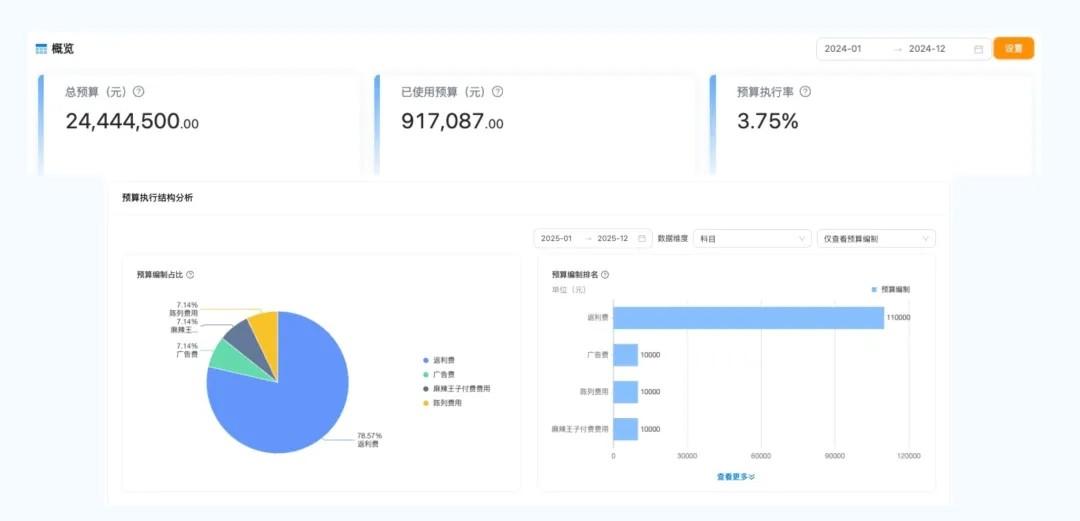Viewport: 1080px width, 521px height.
Task: Open calendar icon in 2025 date range
Action: coord(642,238)
